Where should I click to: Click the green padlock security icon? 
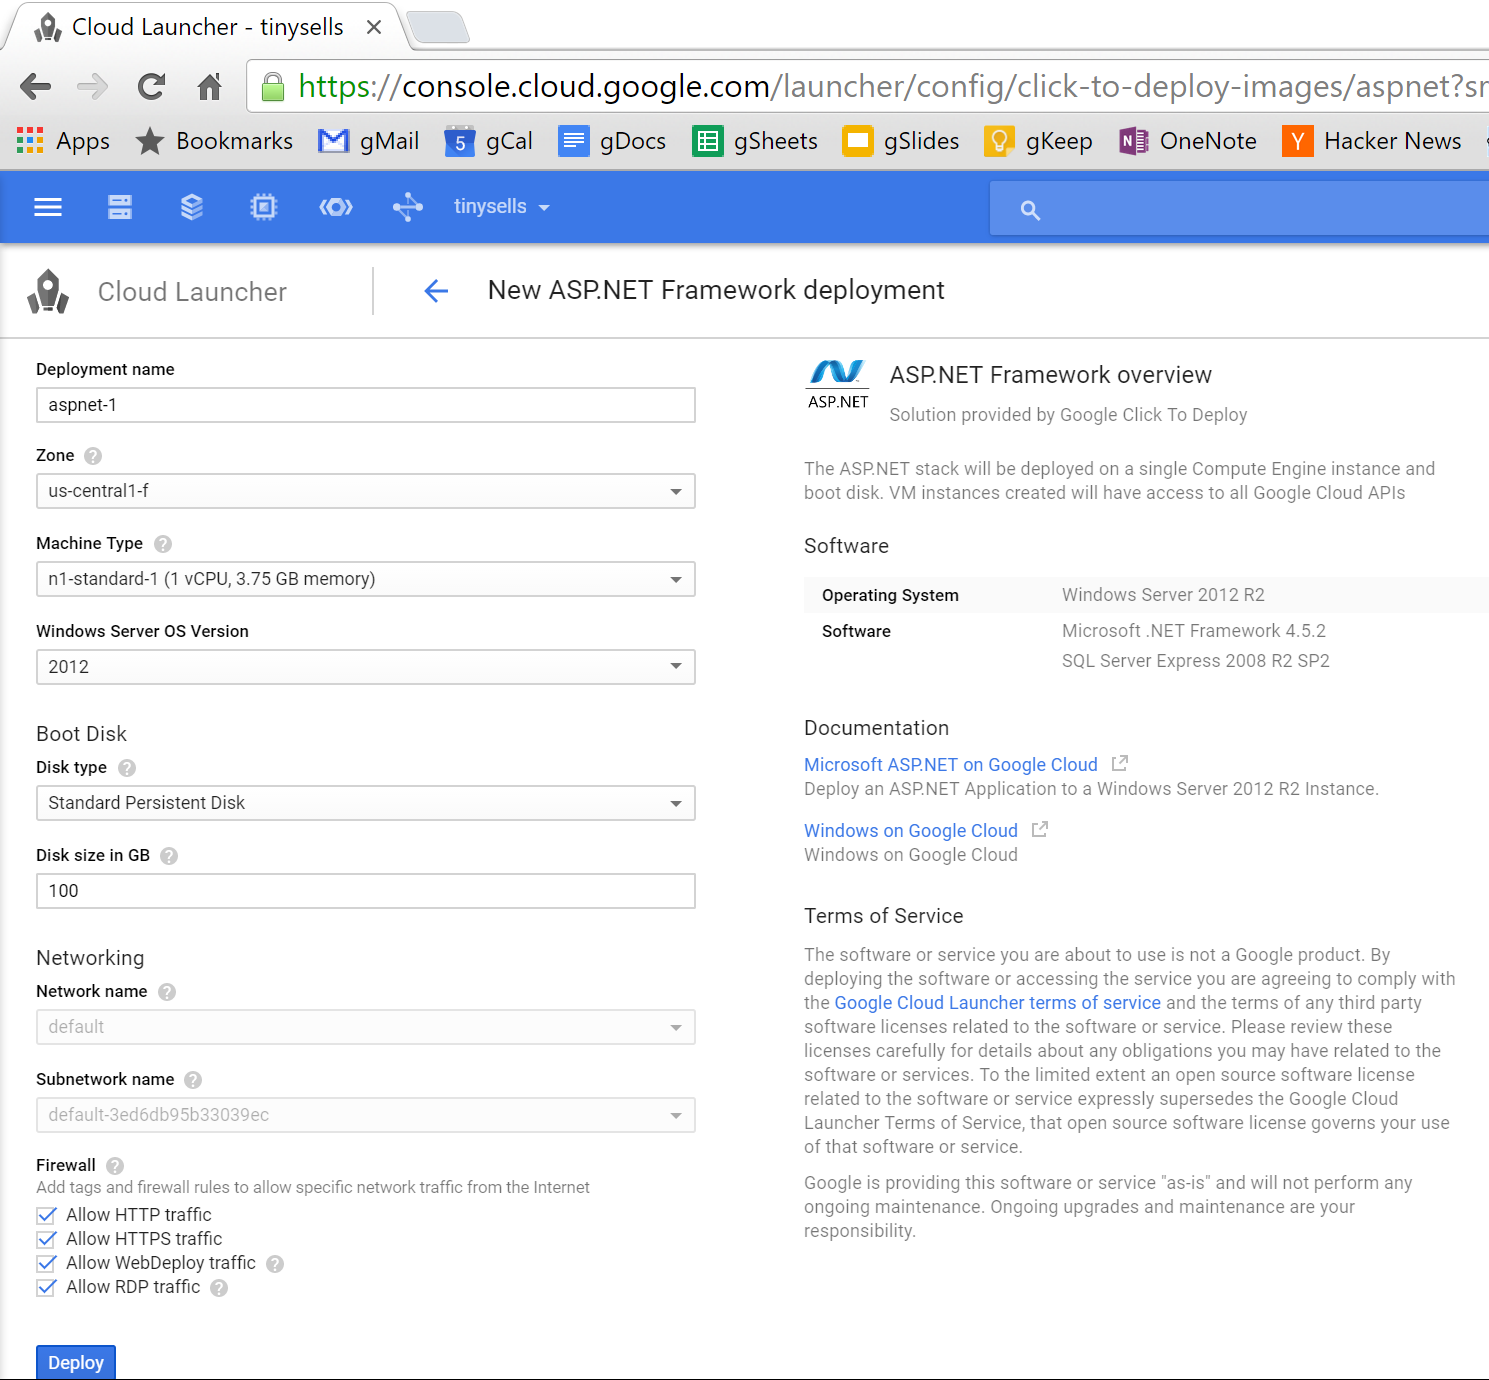[273, 88]
